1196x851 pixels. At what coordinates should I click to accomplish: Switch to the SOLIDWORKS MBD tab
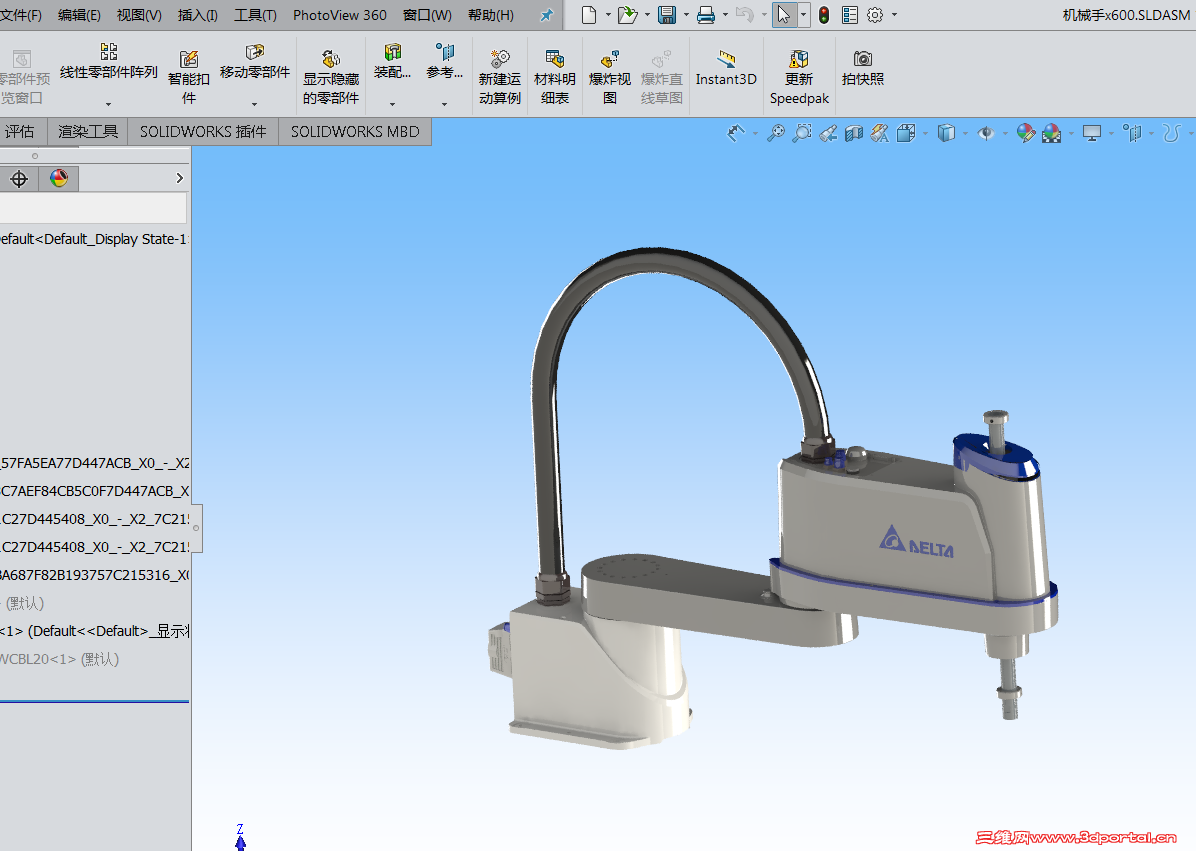tap(355, 132)
